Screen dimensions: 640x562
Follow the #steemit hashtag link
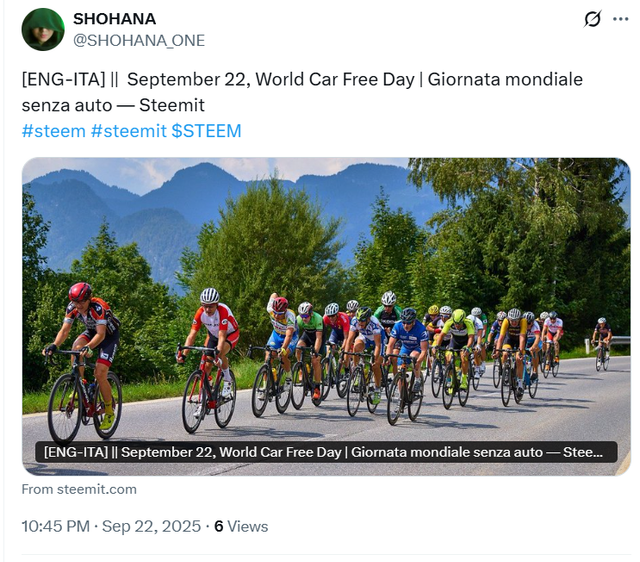pos(128,131)
